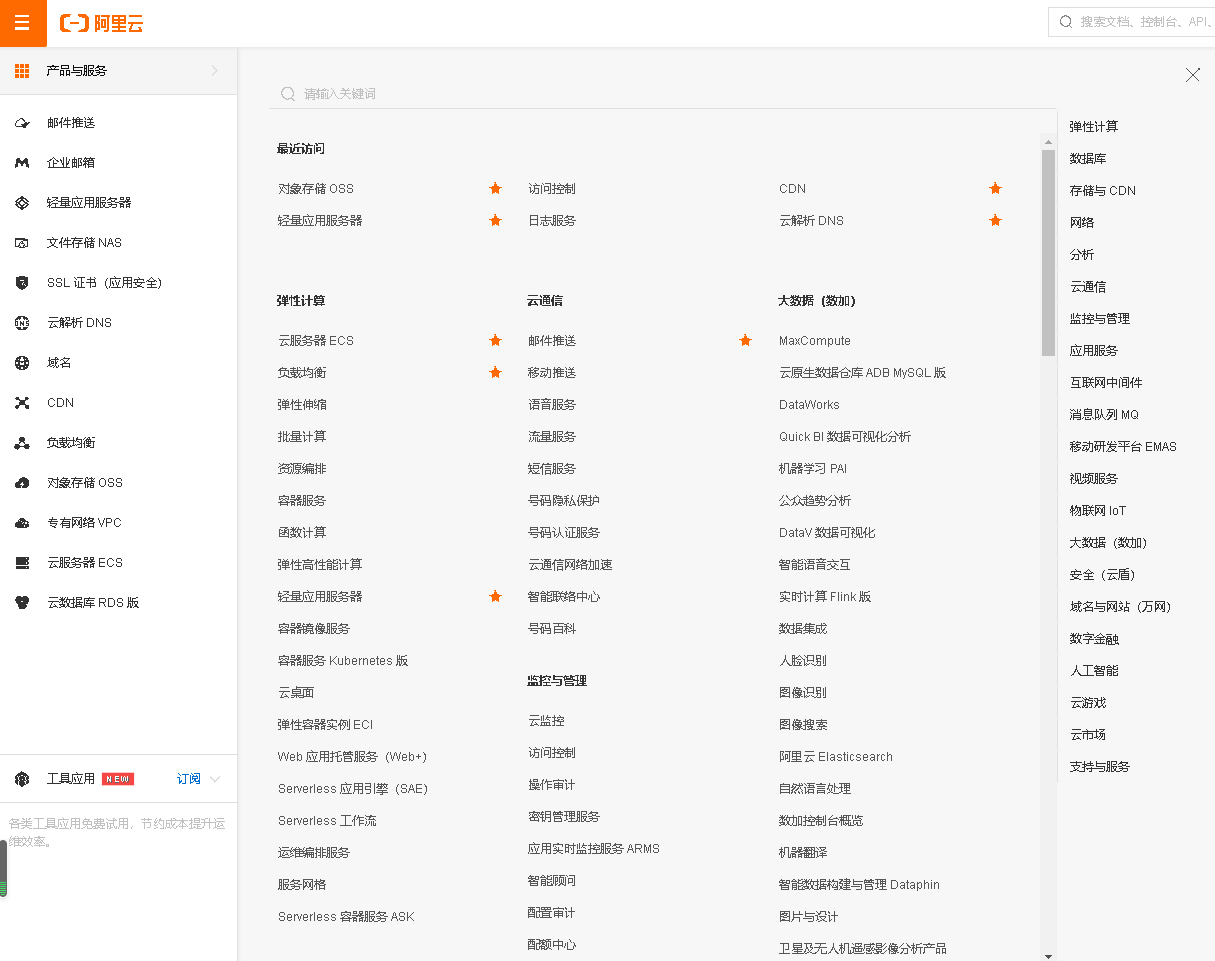Open 号码隐私保护 link
This screenshot has width=1215, height=961.
[x=564, y=501]
